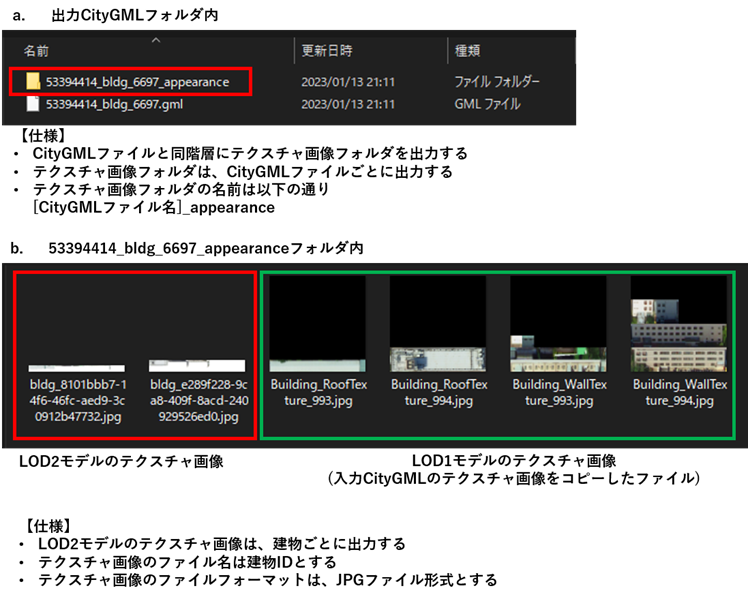Select the Building_RoofTexture_994.jpg filename label
Viewport: 748px width, 599px height.
[x=439, y=392]
